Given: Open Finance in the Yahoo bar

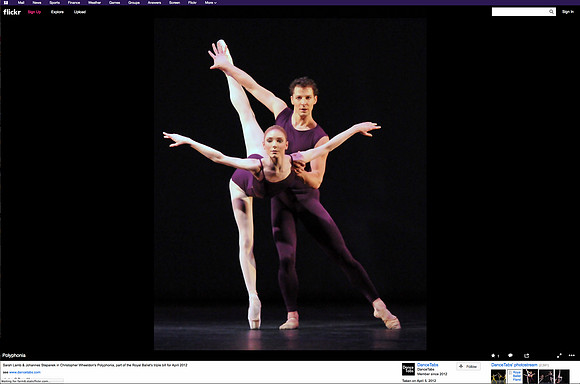Looking at the screenshot, I should pyautogui.click(x=74, y=3).
